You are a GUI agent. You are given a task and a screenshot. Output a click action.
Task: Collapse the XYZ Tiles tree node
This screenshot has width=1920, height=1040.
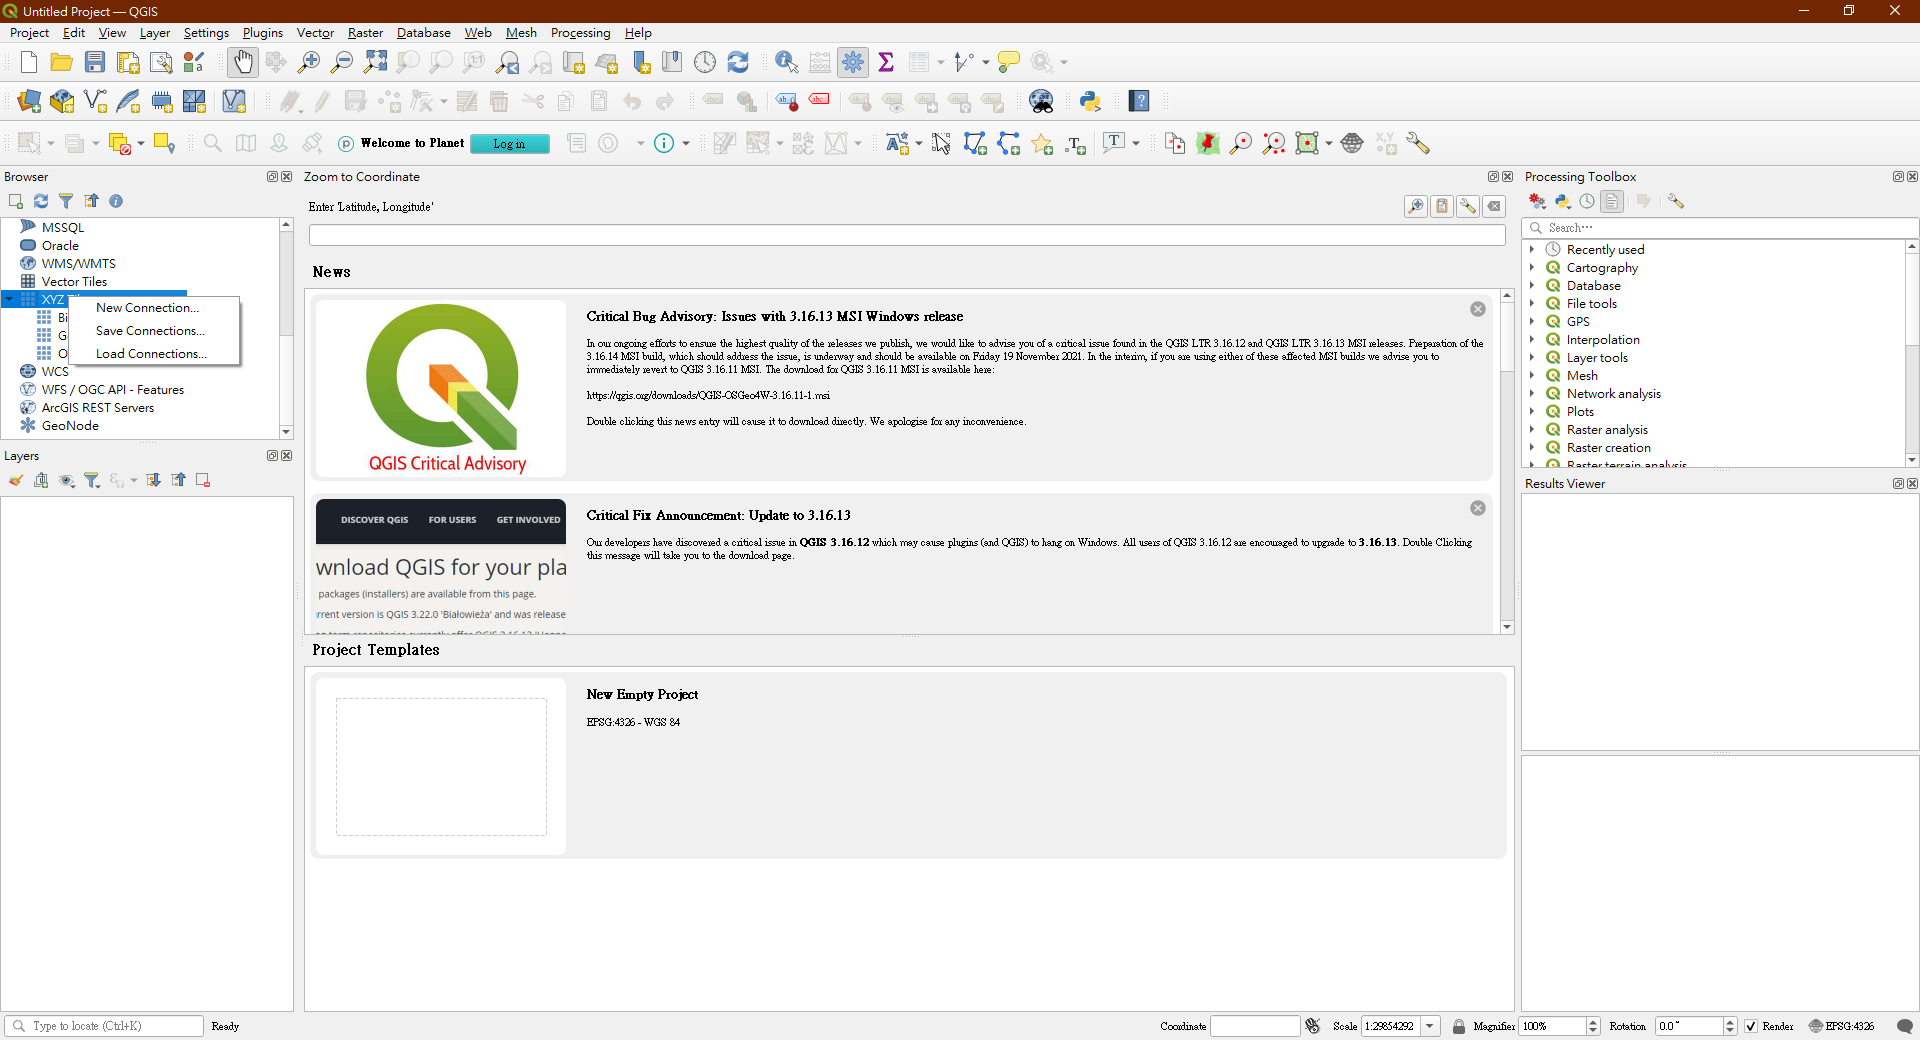coord(9,299)
